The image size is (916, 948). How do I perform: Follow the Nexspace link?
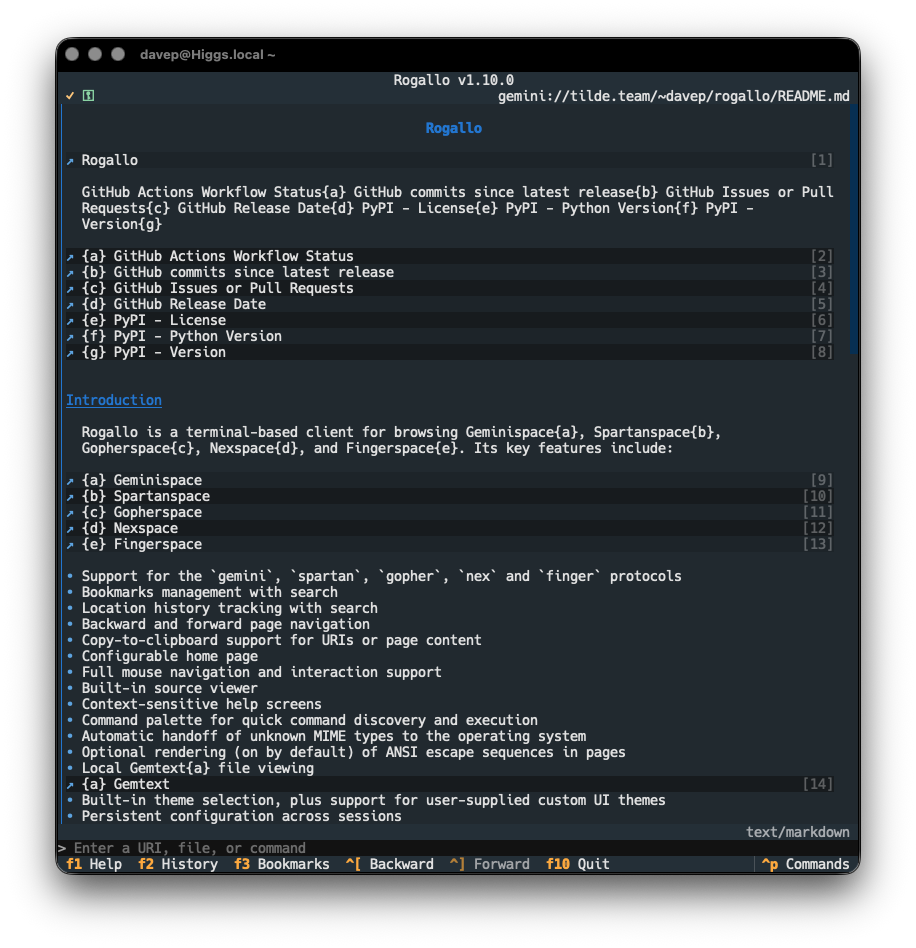tap(450, 528)
